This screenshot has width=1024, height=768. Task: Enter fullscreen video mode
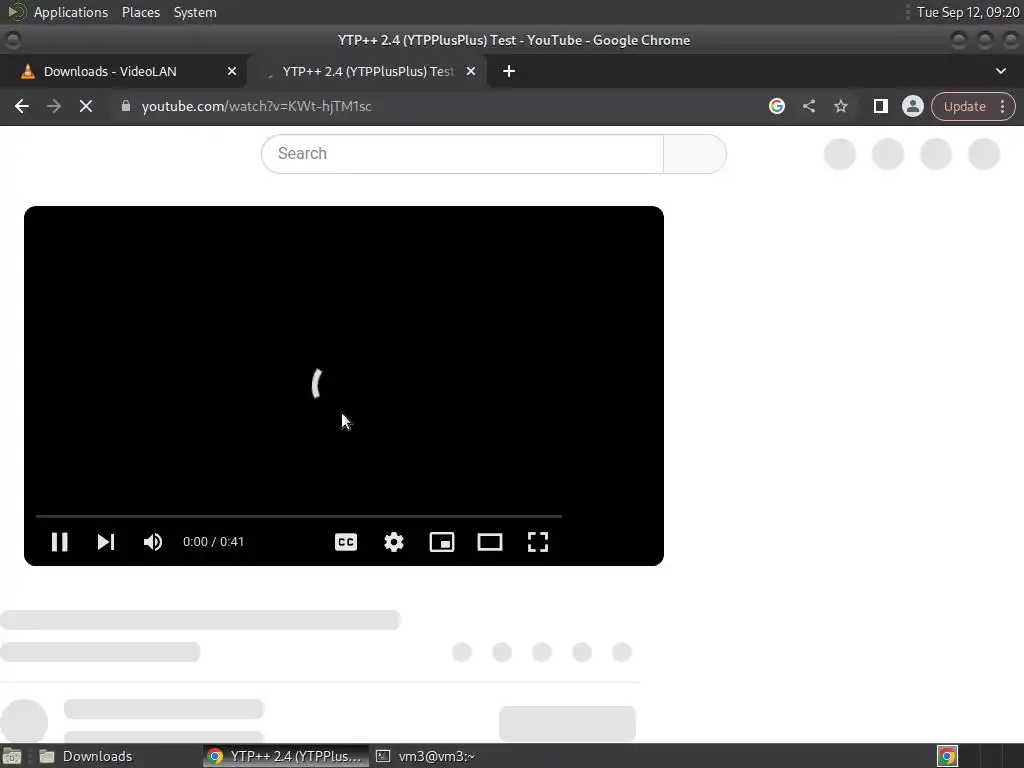(538, 542)
